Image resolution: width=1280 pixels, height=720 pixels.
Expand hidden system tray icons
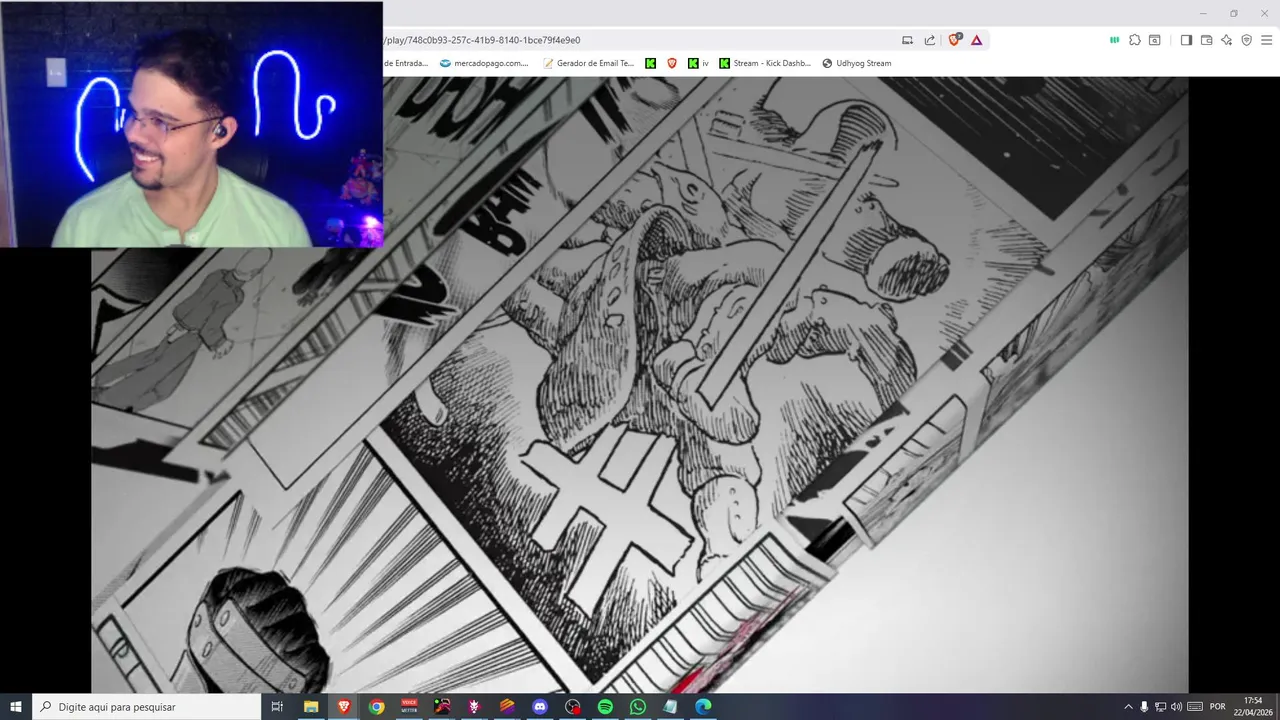pyautogui.click(x=1128, y=707)
